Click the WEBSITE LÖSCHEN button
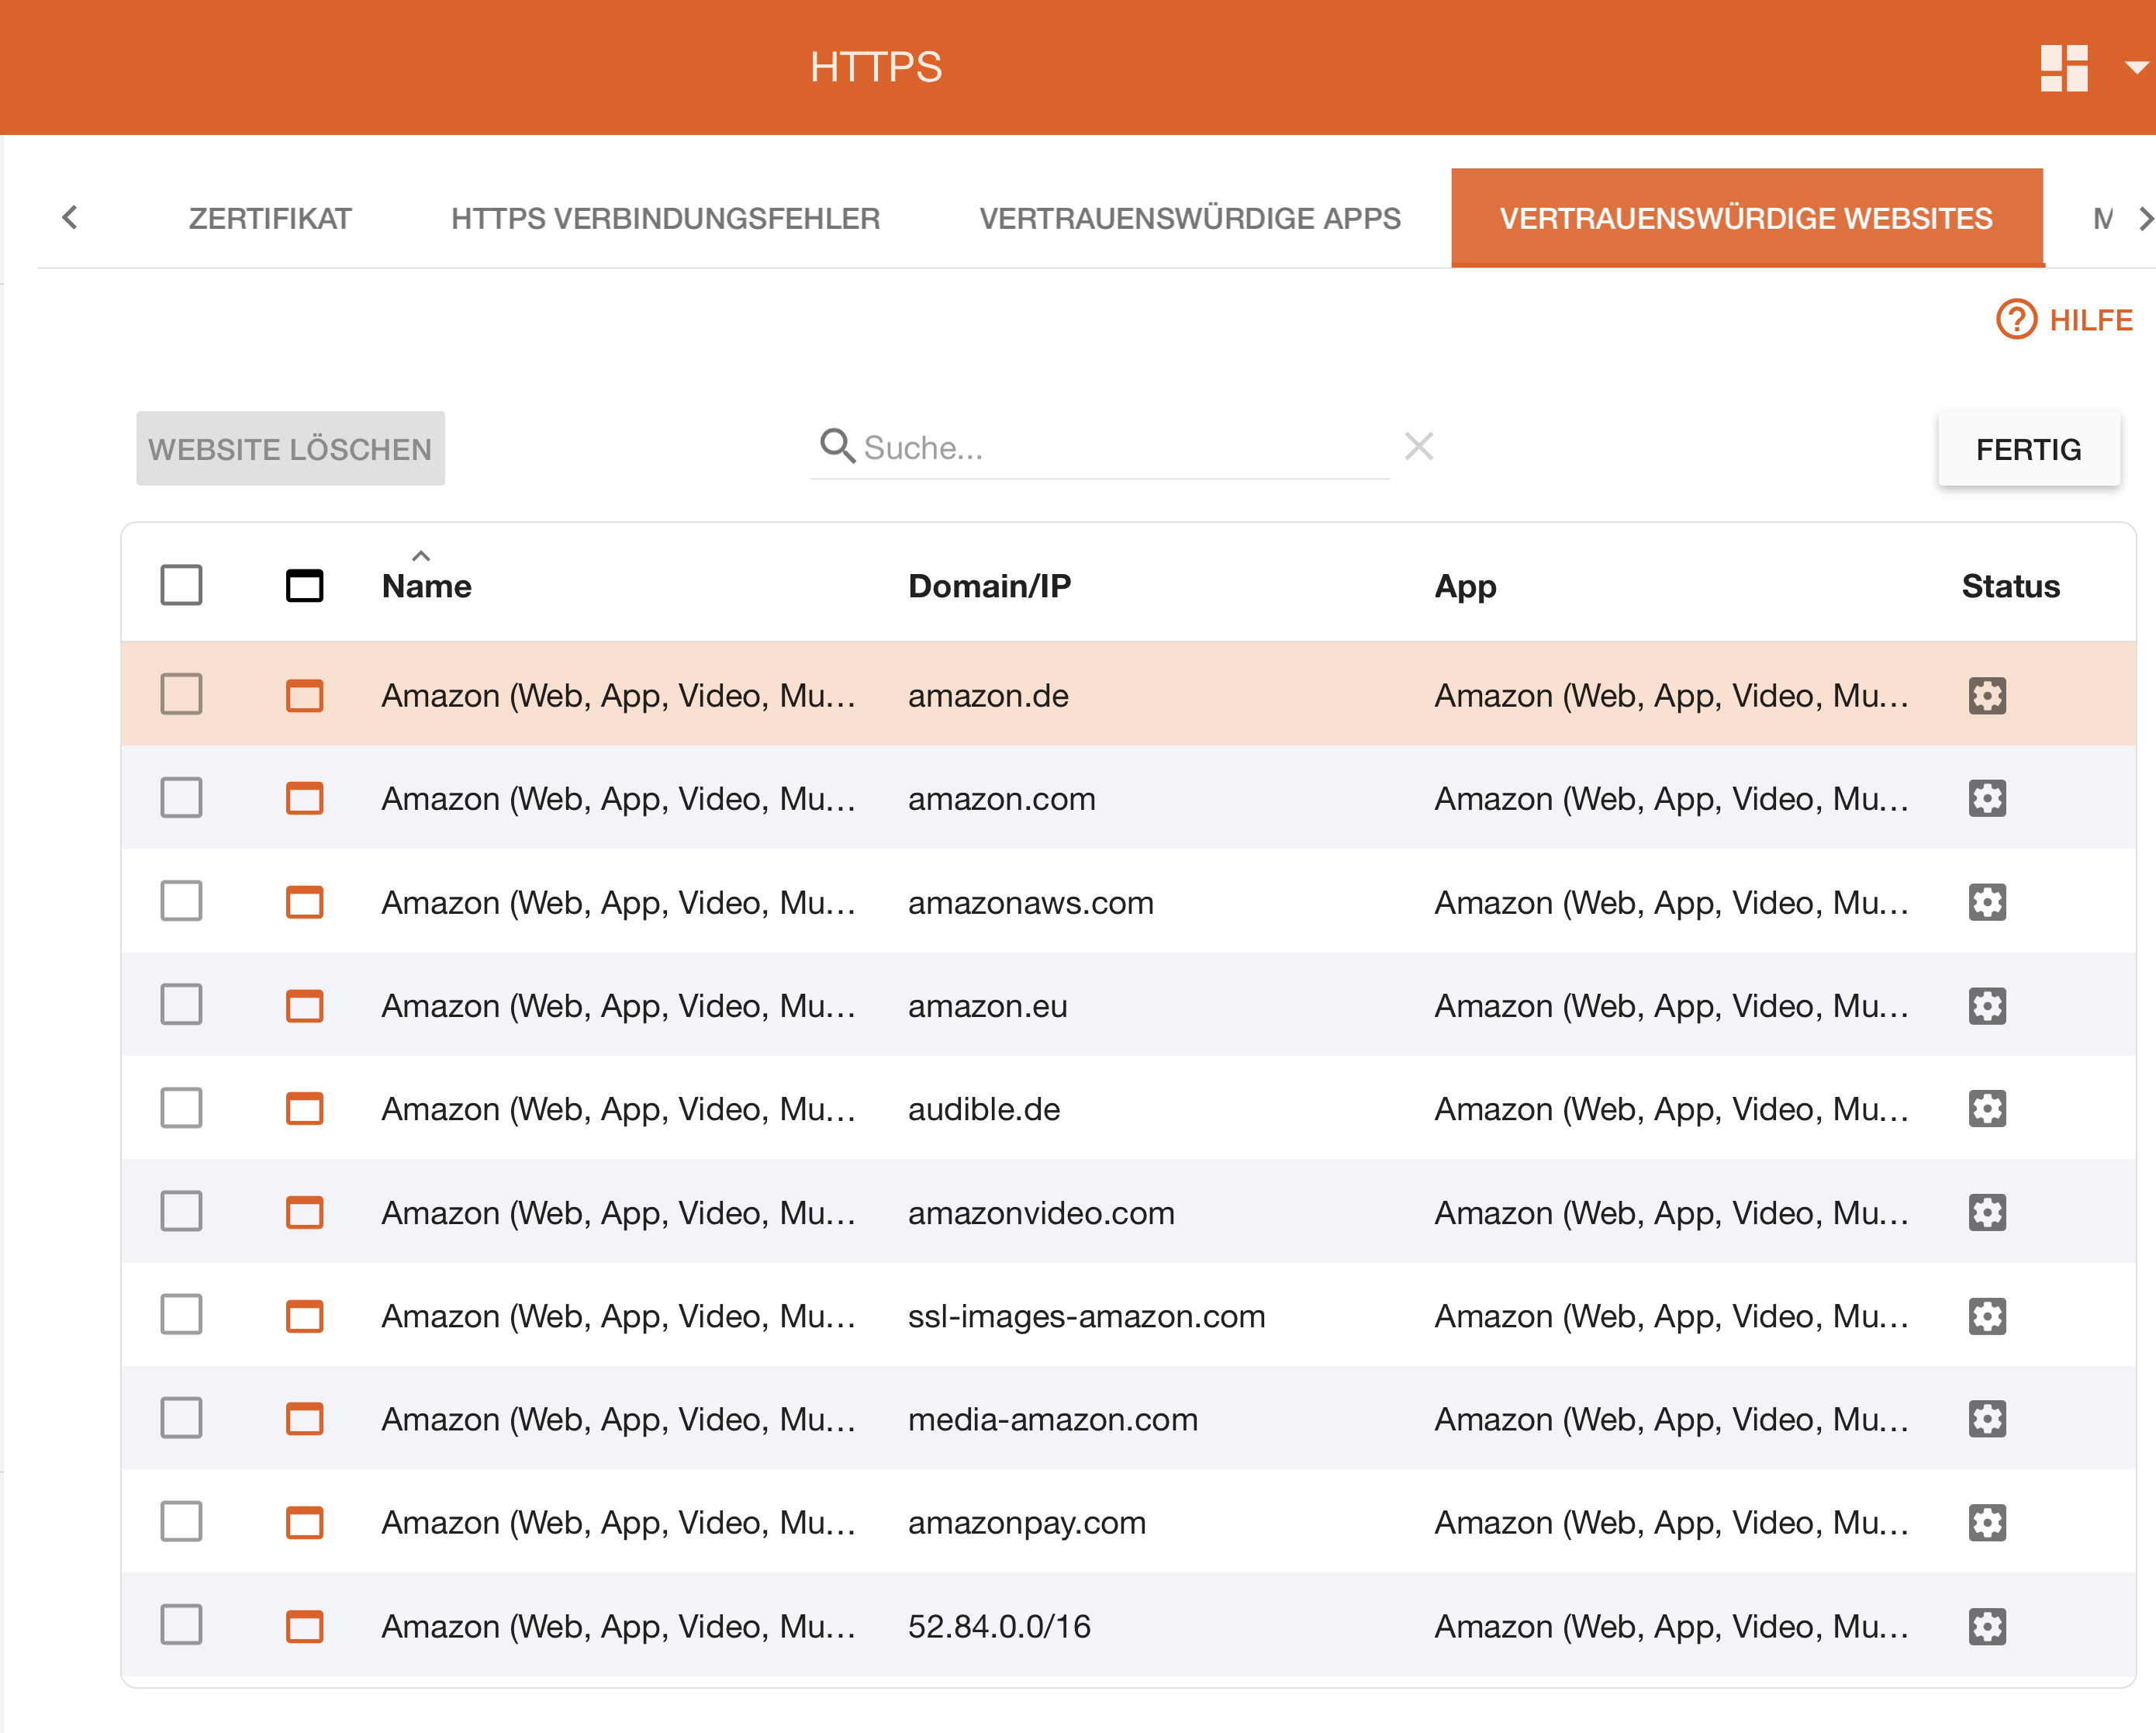This screenshot has width=2156, height=1733. pyautogui.click(x=290, y=448)
